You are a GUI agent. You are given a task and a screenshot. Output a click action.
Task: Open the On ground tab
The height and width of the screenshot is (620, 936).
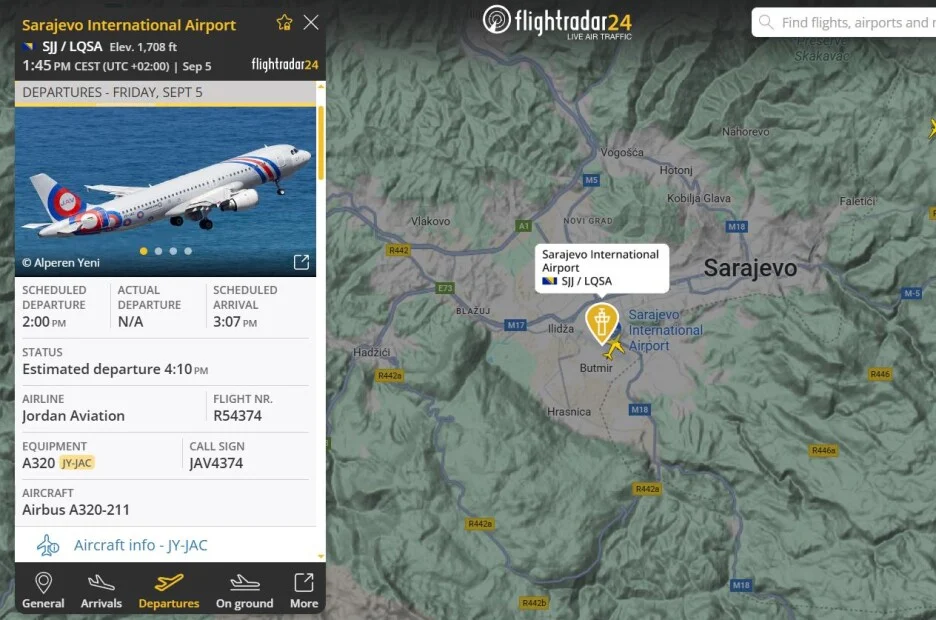click(244, 591)
